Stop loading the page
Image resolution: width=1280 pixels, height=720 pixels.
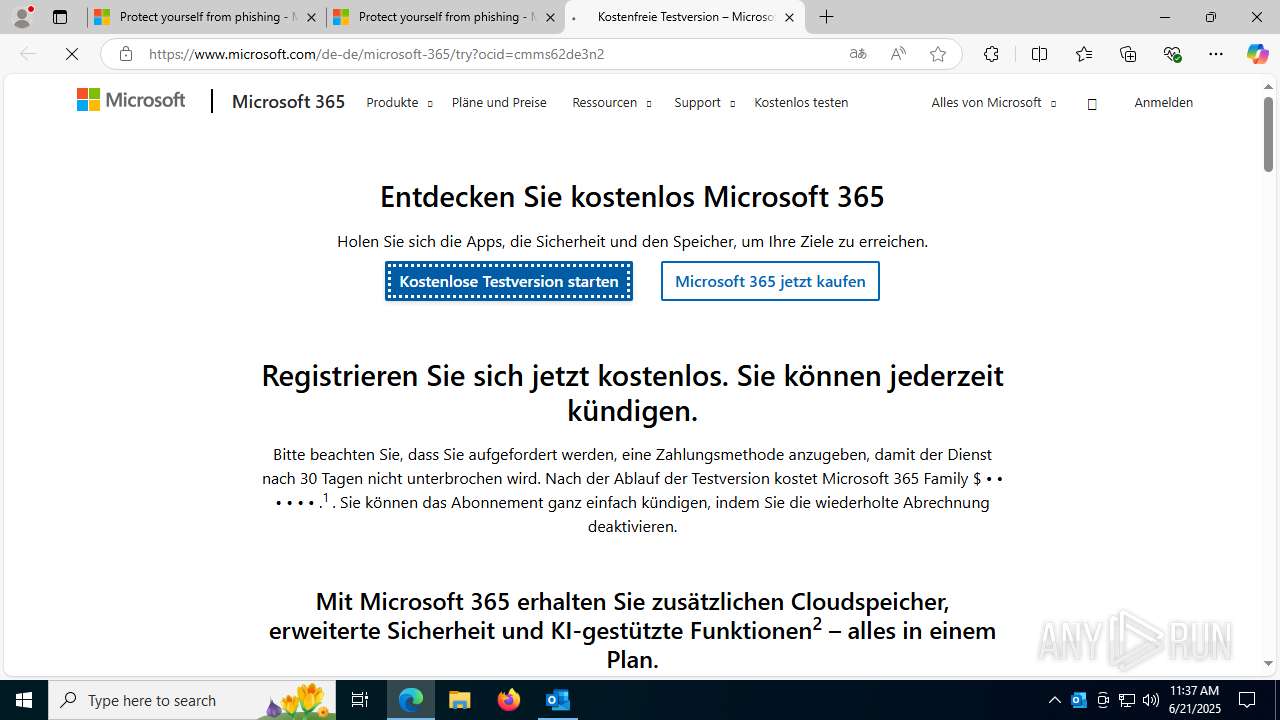click(72, 54)
